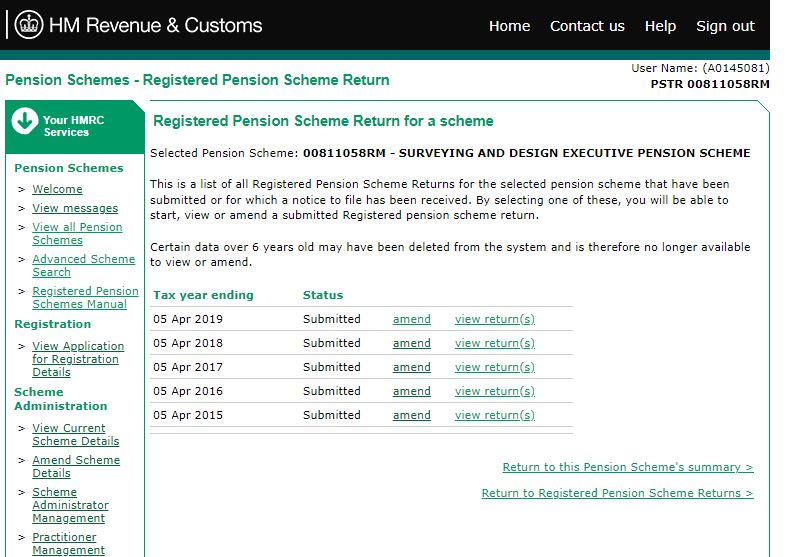Screen dimensions: 790x557
Task: Open the Home menu item
Action: (x=509, y=26)
